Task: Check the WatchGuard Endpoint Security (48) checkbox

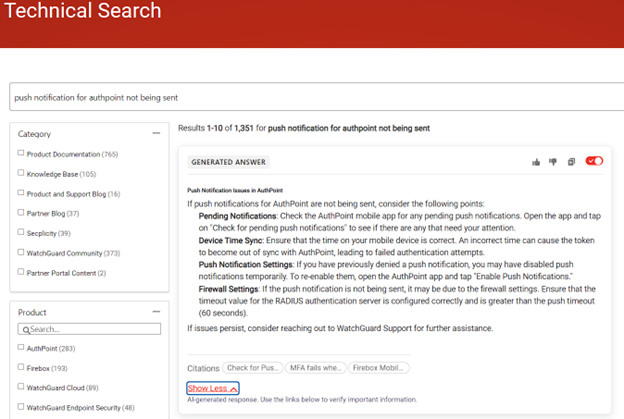Action: [21, 406]
